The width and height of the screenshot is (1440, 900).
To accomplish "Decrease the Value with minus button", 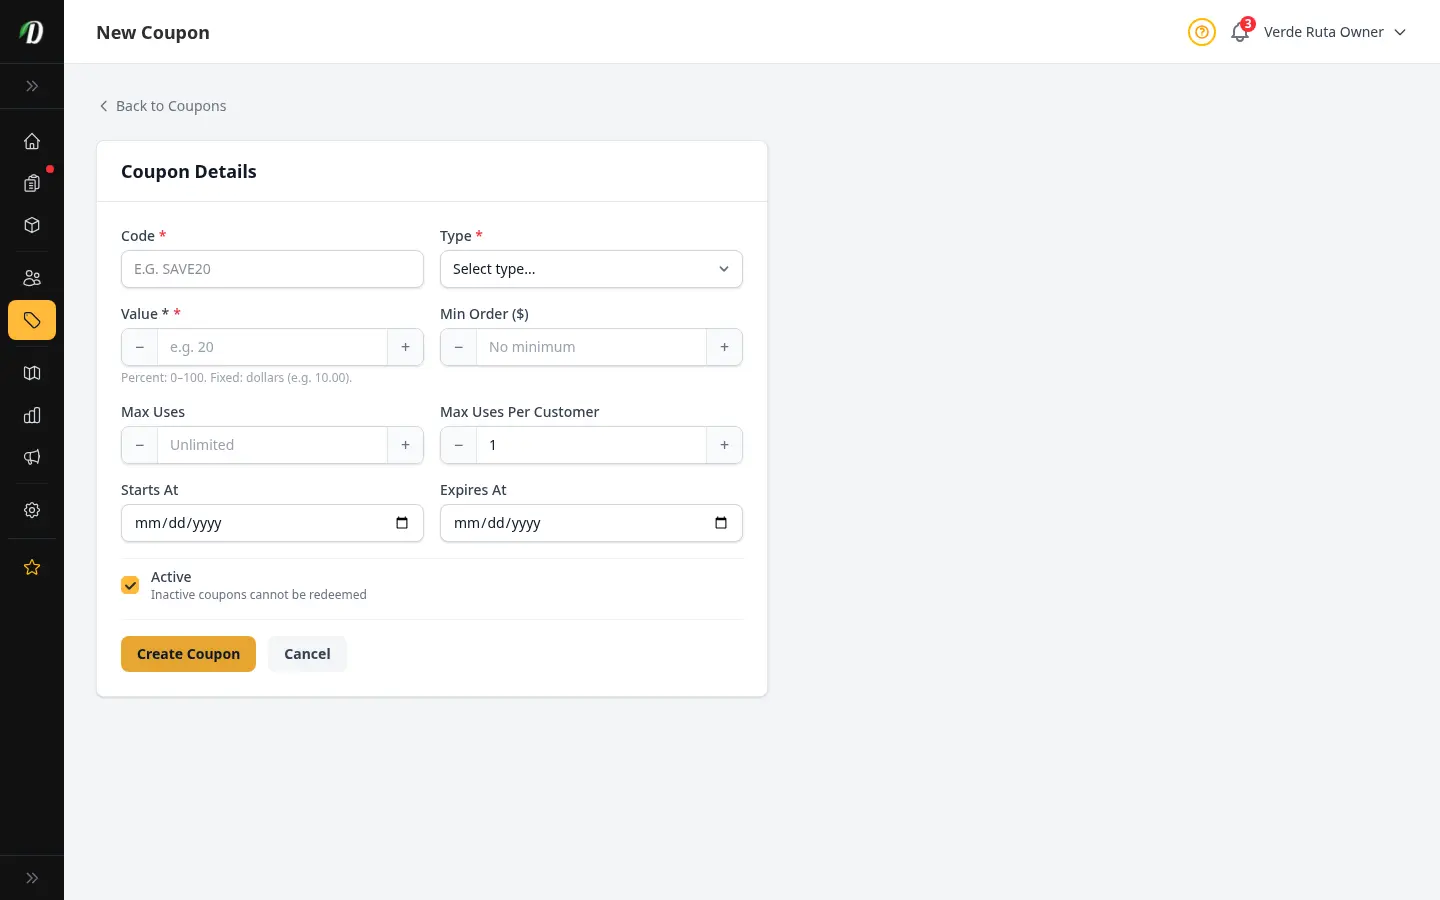I will (140, 347).
